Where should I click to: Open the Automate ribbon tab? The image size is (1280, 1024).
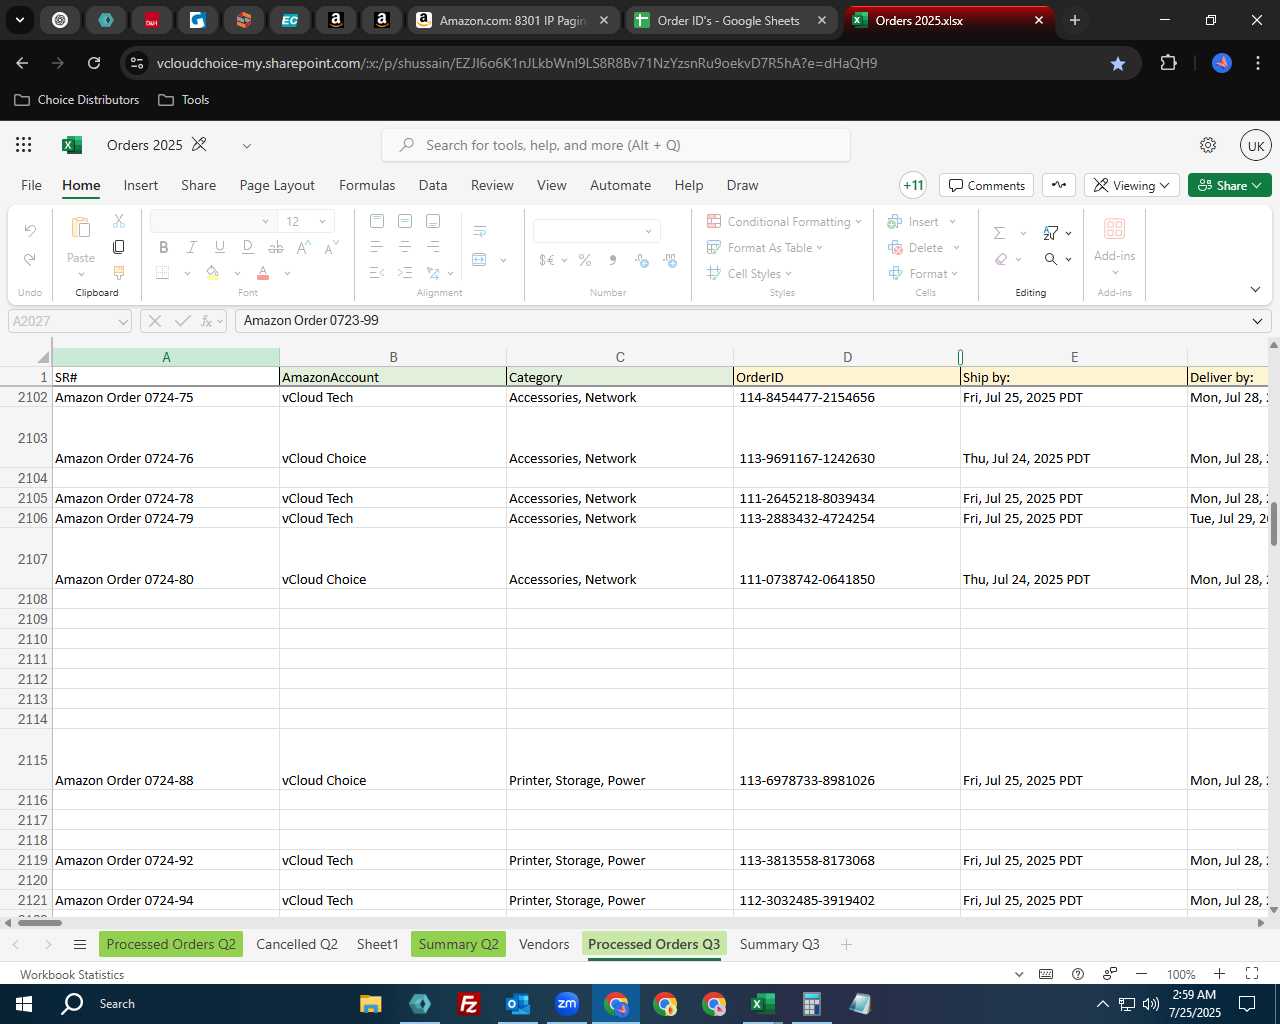coord(620,185)
